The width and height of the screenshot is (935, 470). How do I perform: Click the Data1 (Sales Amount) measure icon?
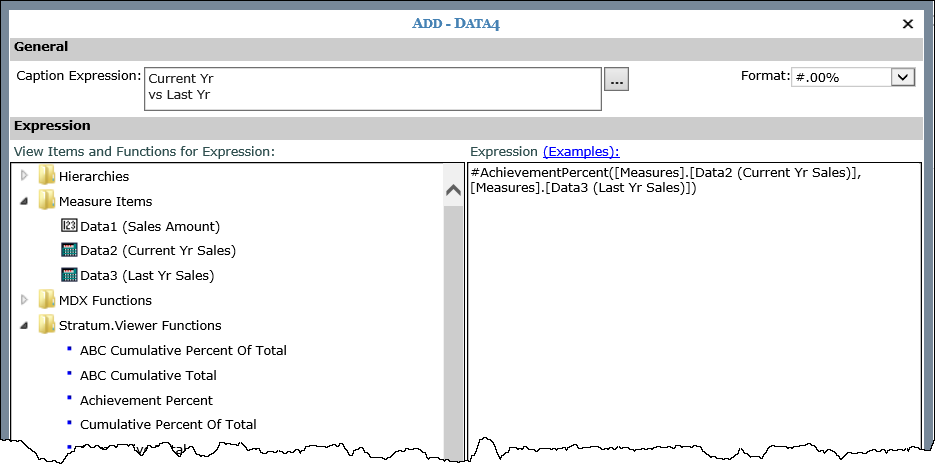point(69,226)
